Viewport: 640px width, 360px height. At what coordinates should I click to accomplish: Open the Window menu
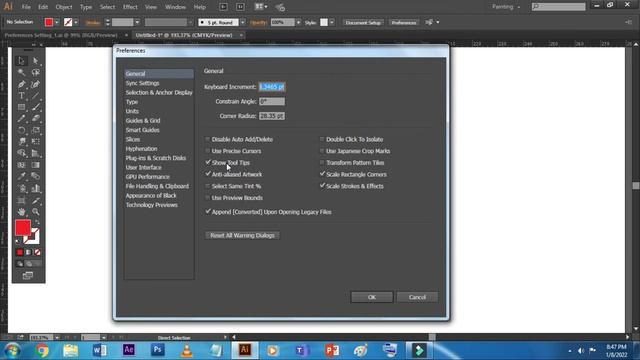pos(176,7)
